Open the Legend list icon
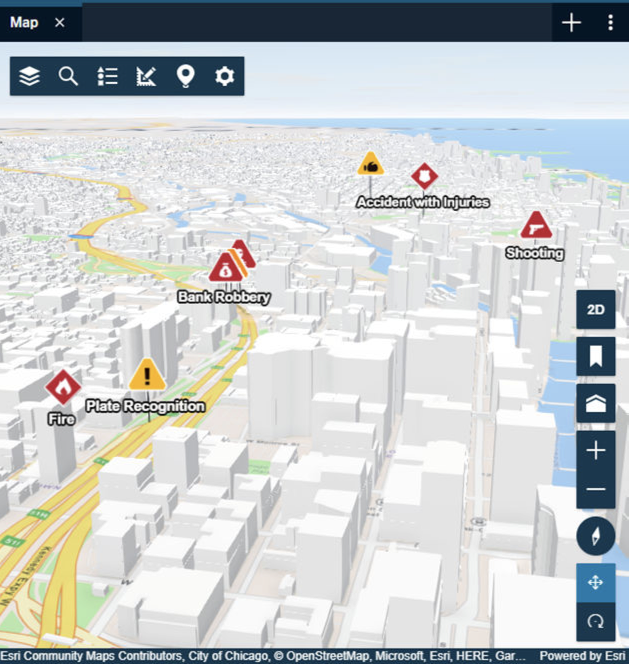 click(x=108, y=76)
